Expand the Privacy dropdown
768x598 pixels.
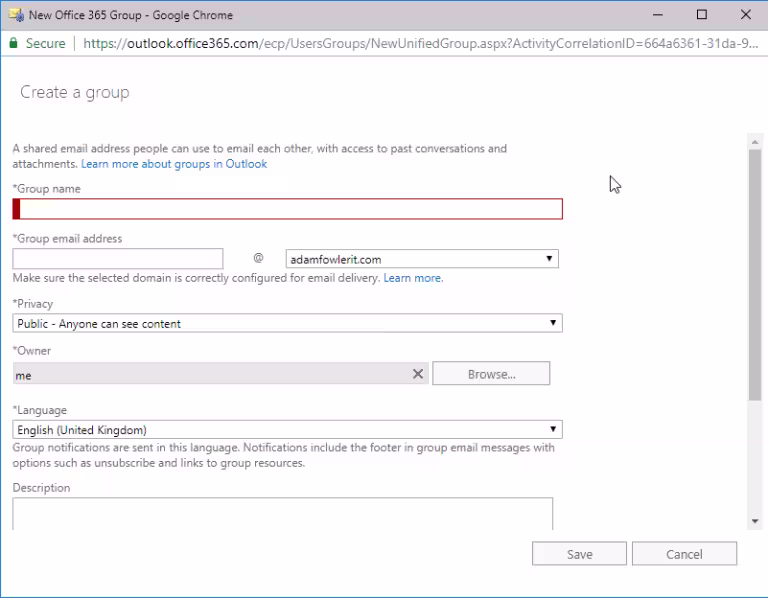(x=288, y=323)
